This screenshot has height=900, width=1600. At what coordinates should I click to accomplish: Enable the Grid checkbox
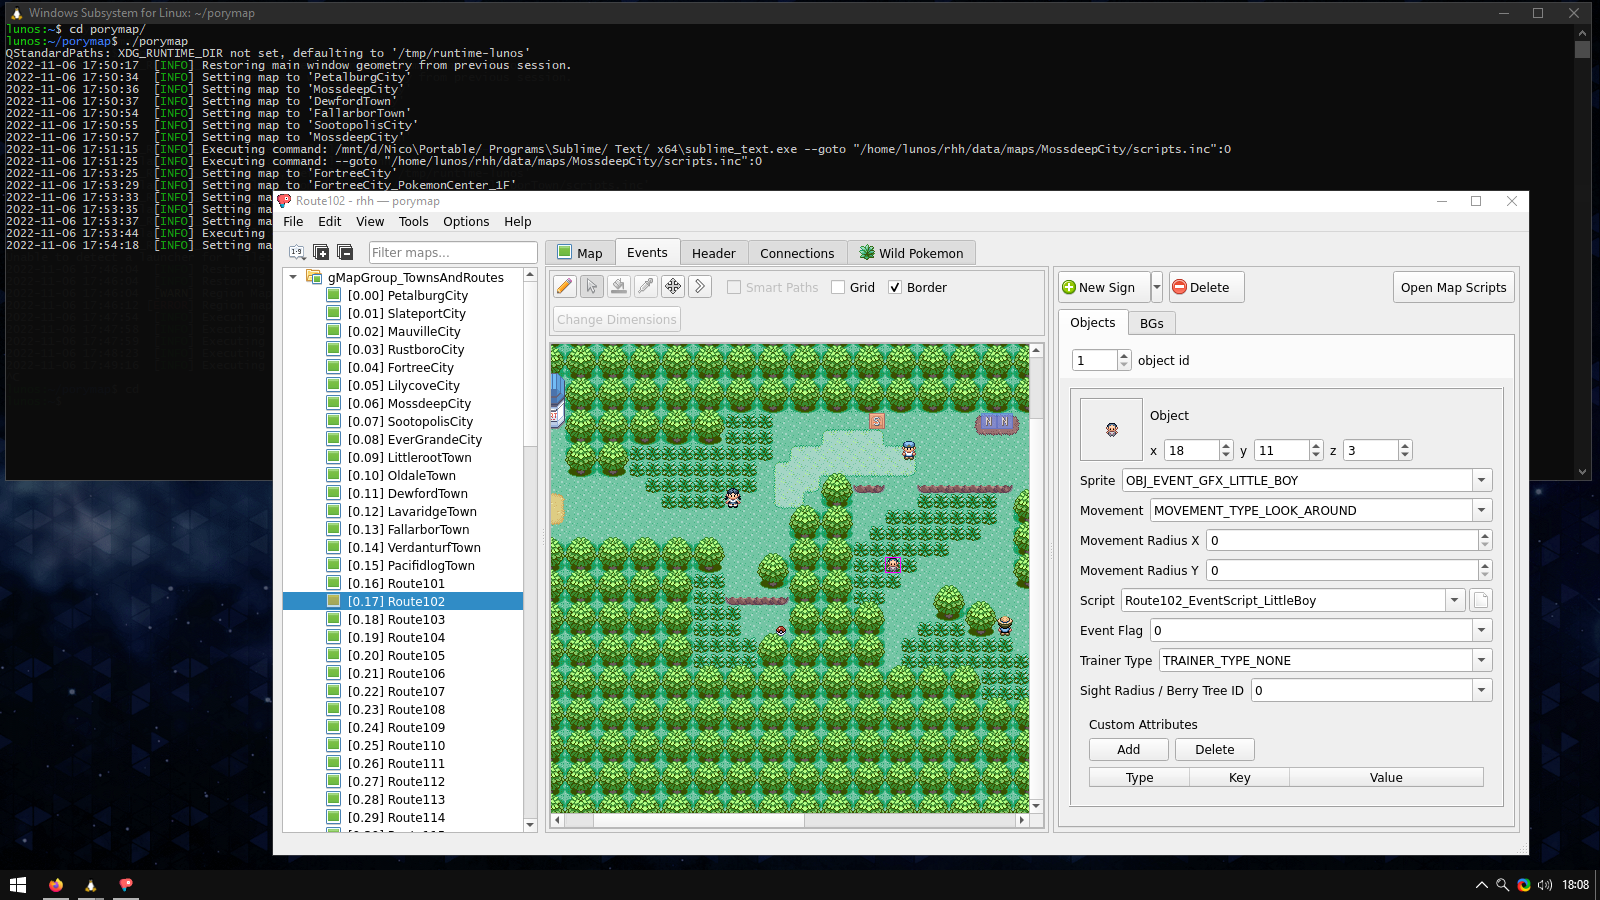[838, 288]
